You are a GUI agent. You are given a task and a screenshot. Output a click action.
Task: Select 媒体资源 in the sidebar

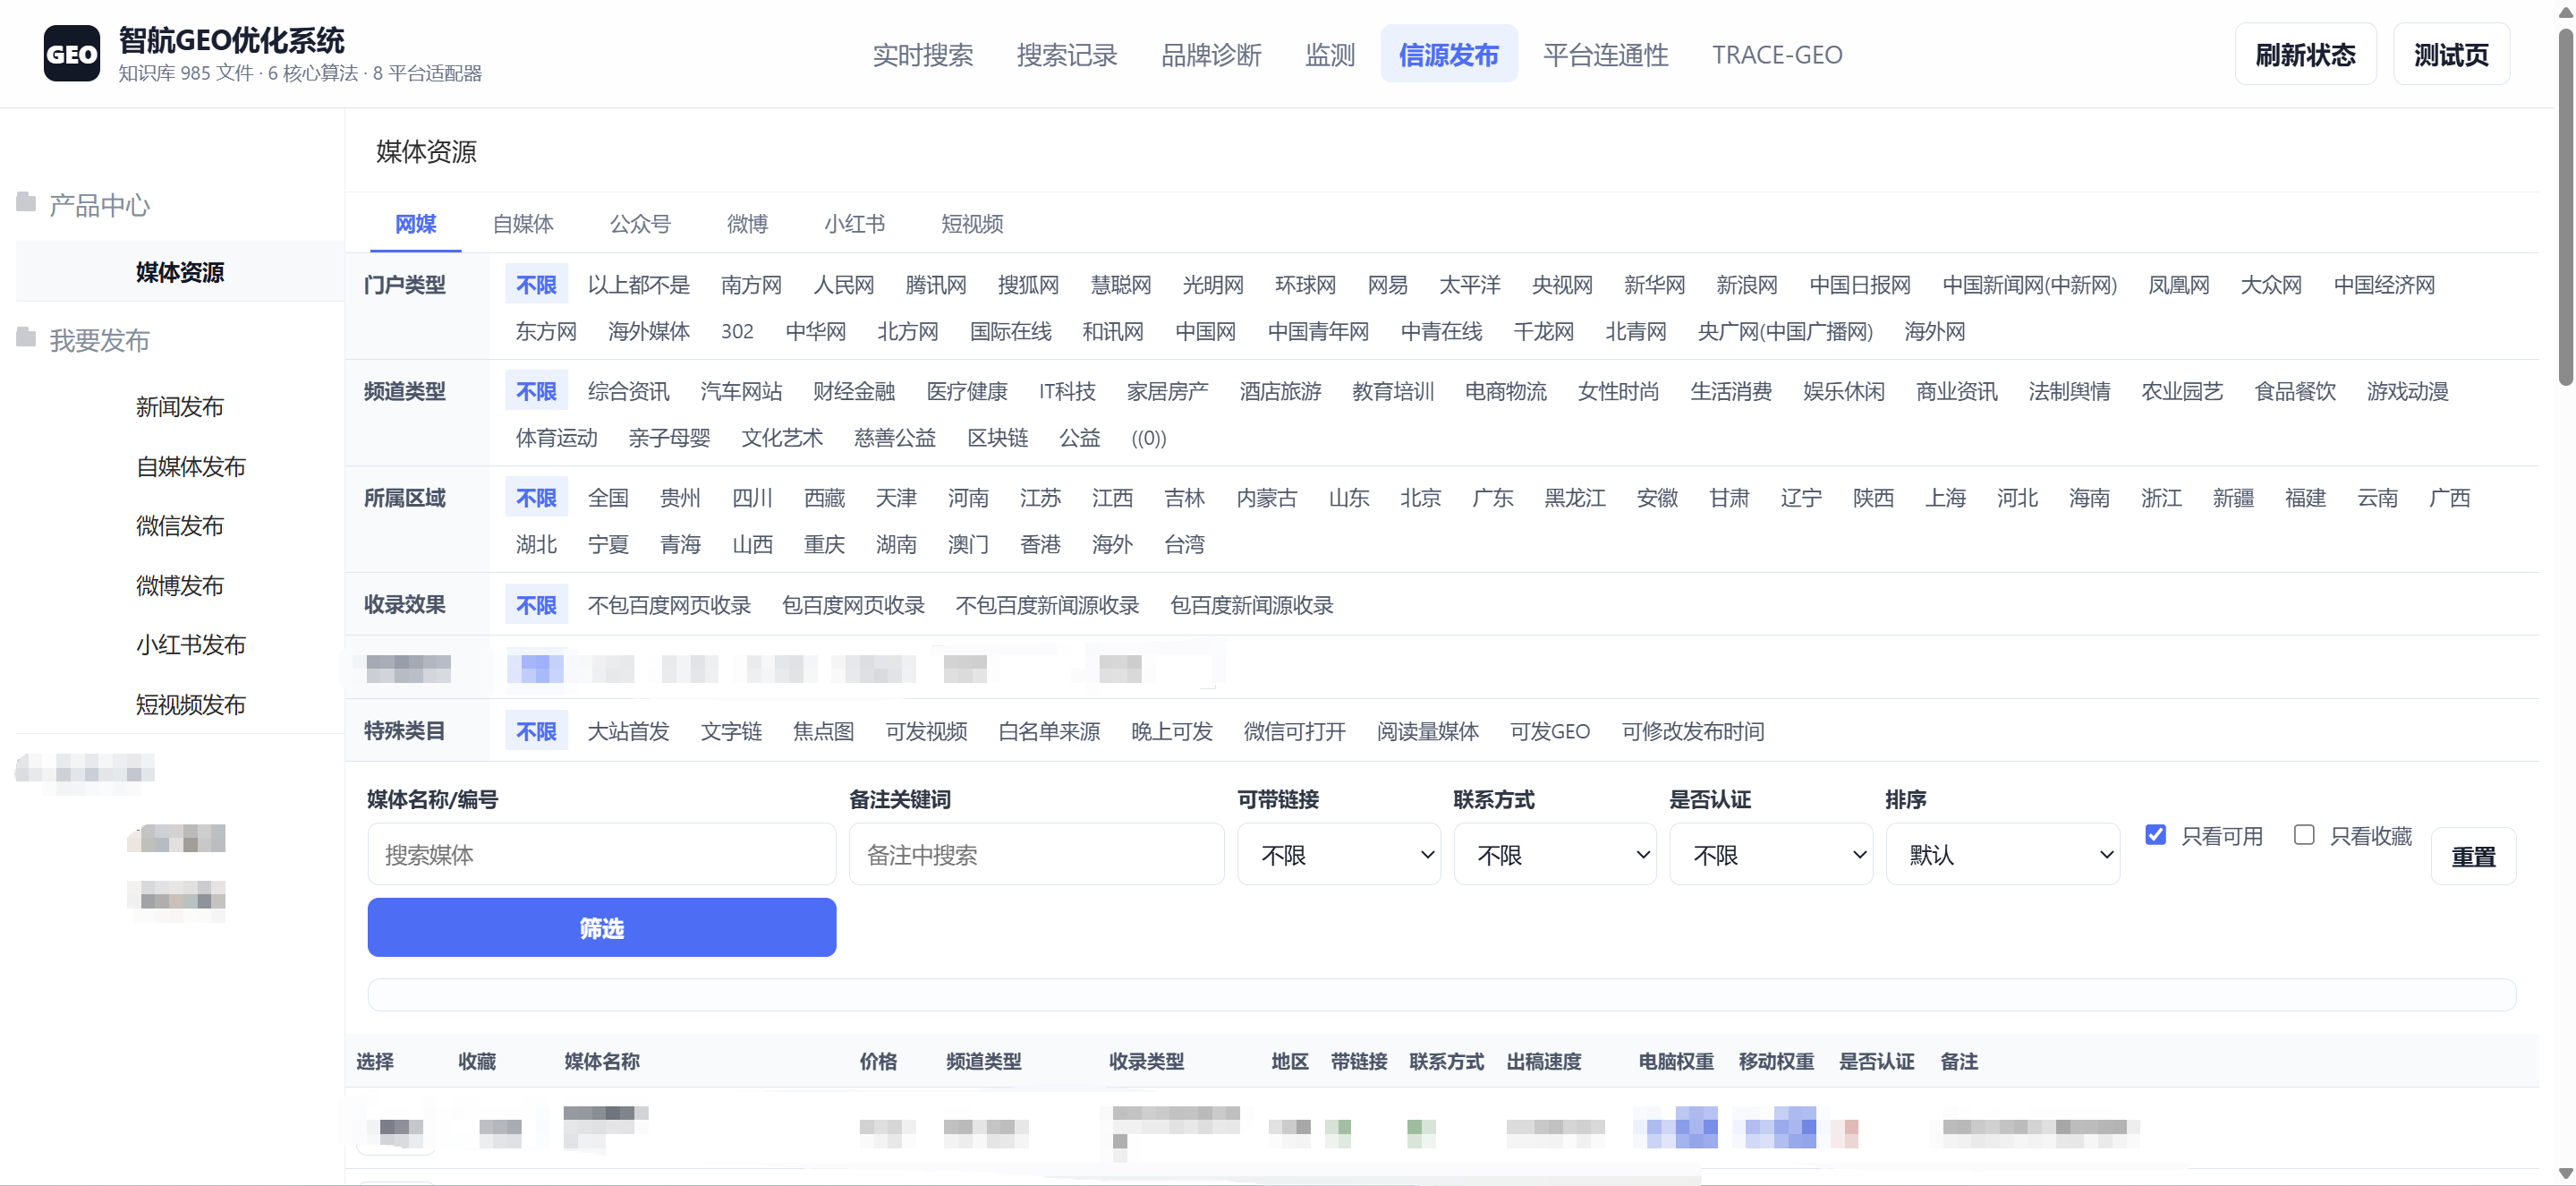[180, 272]
